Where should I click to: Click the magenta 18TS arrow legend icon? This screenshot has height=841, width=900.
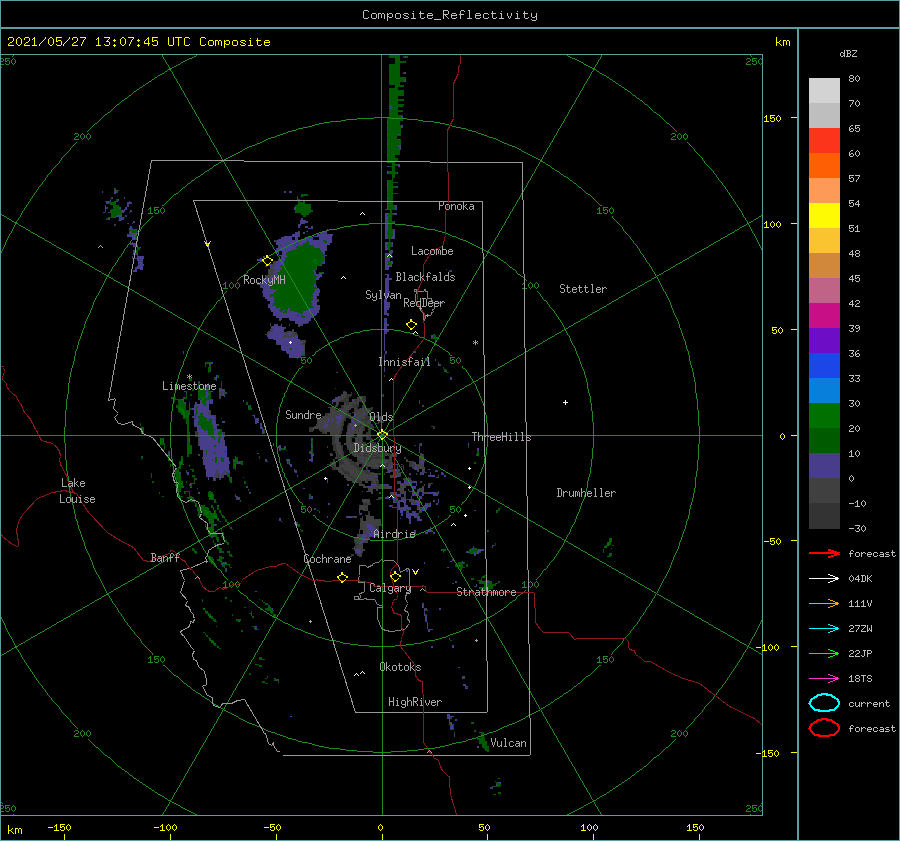[824, 679]
